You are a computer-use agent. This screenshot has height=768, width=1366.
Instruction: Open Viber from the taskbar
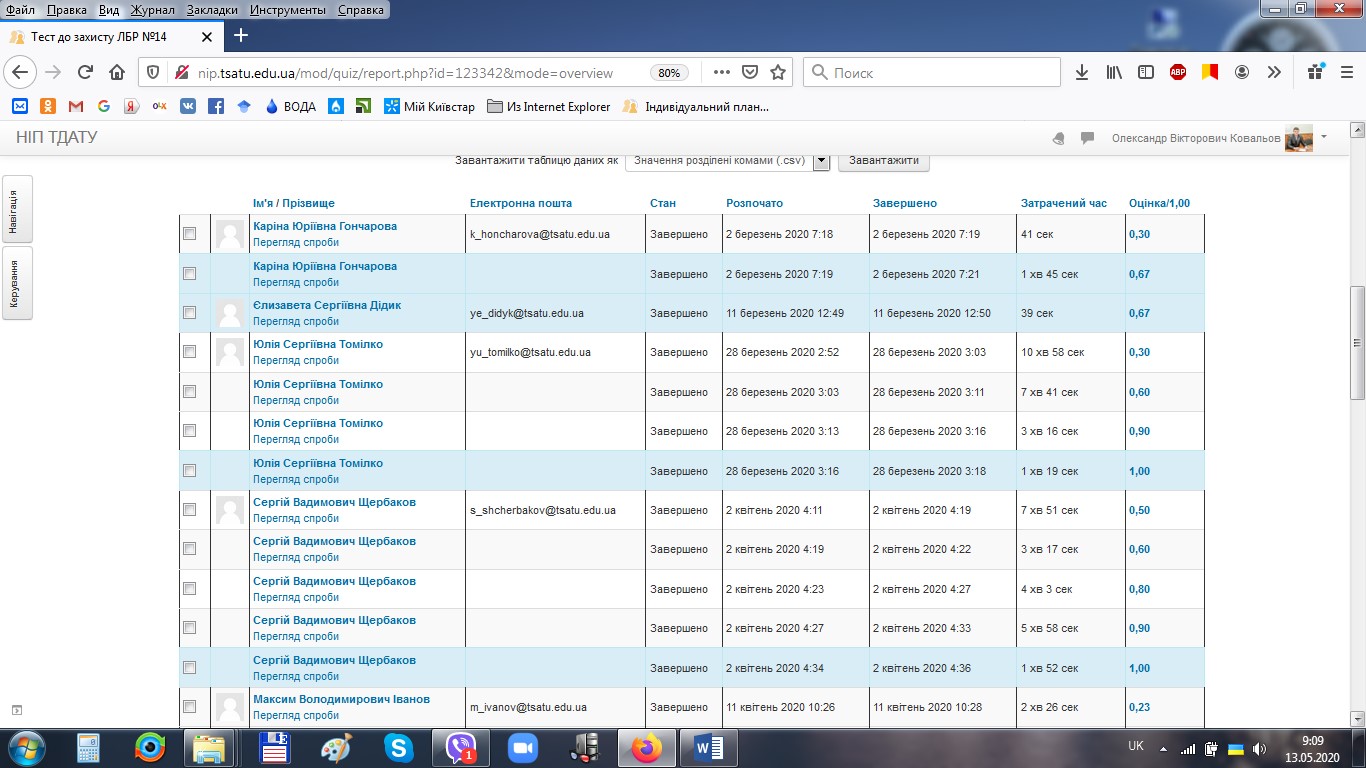pyautogui.click(x=462, y=747)
